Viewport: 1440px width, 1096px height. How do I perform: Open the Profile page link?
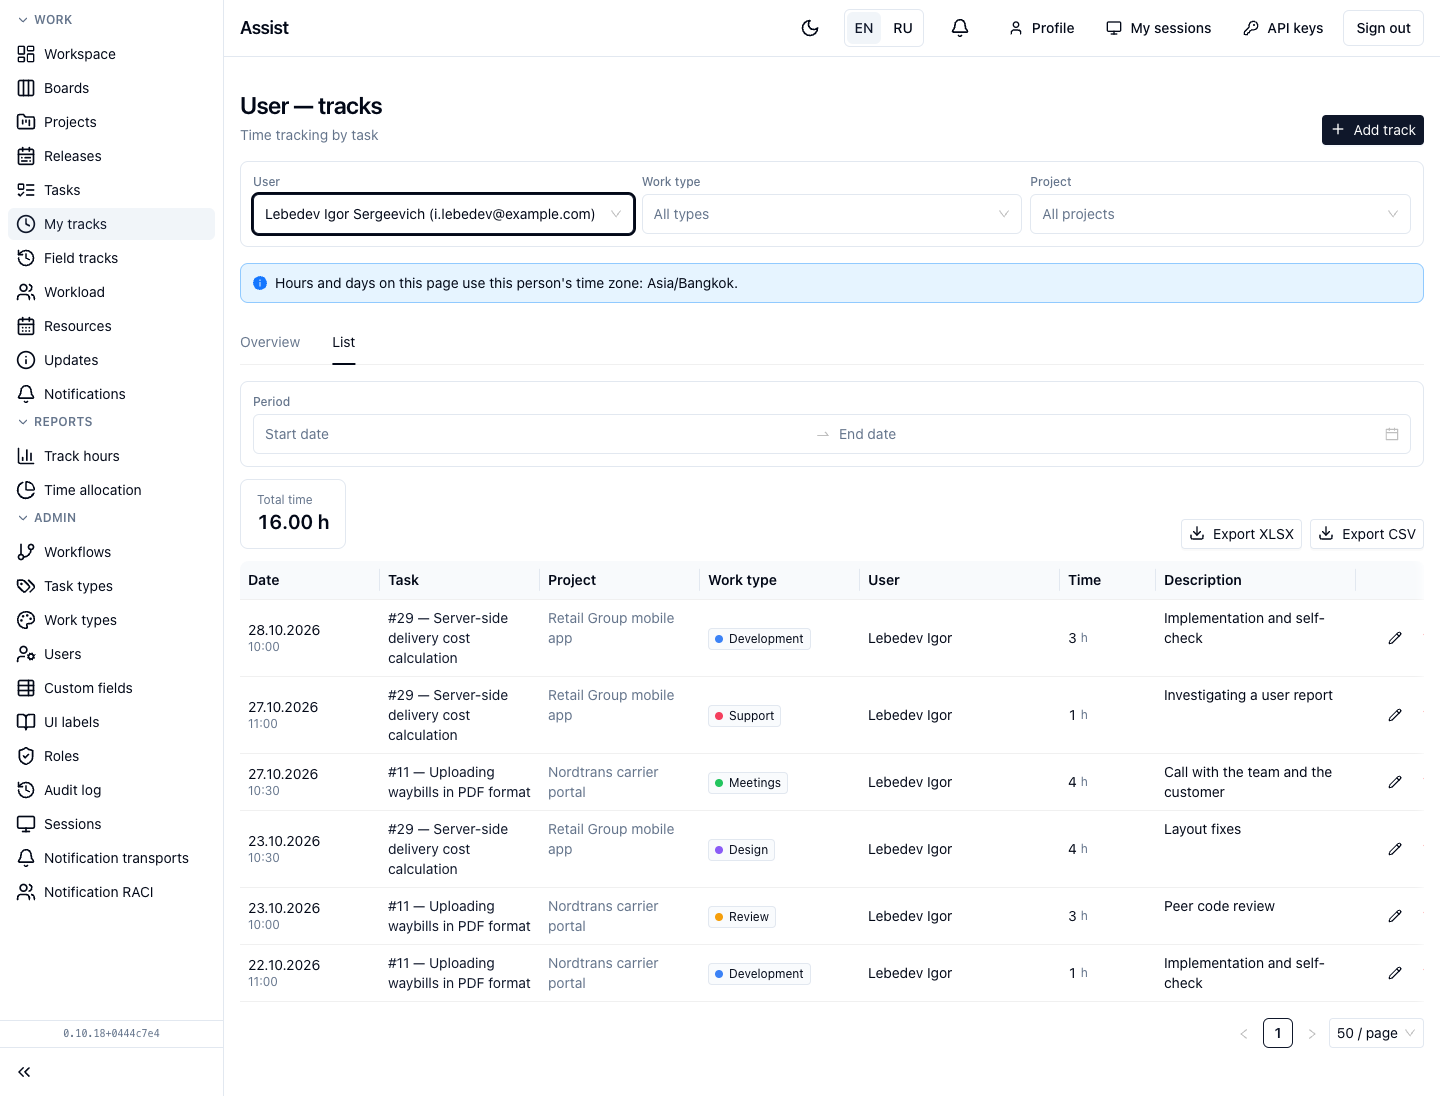coord(1041,28)
